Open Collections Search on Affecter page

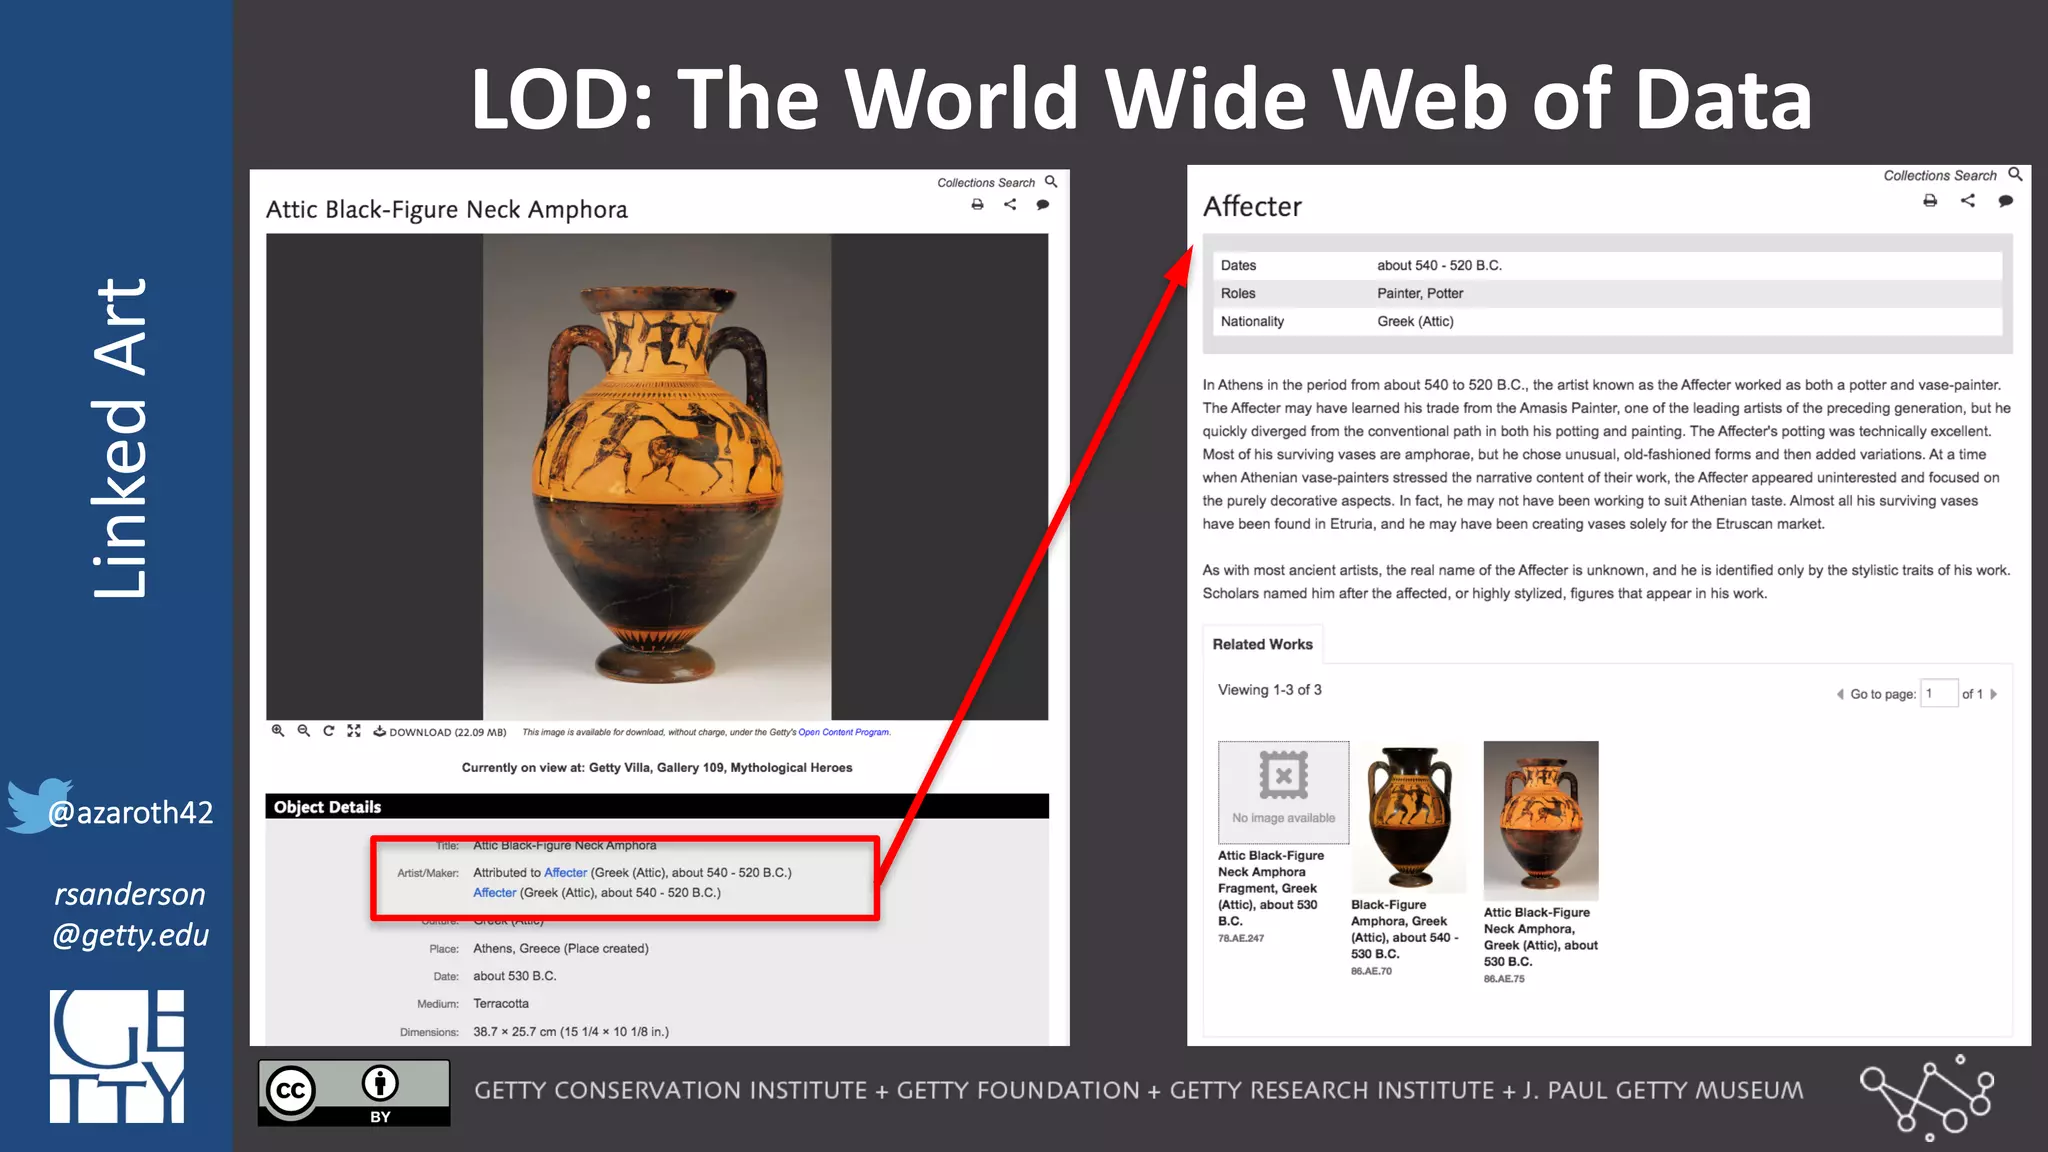pos(1939,176)
